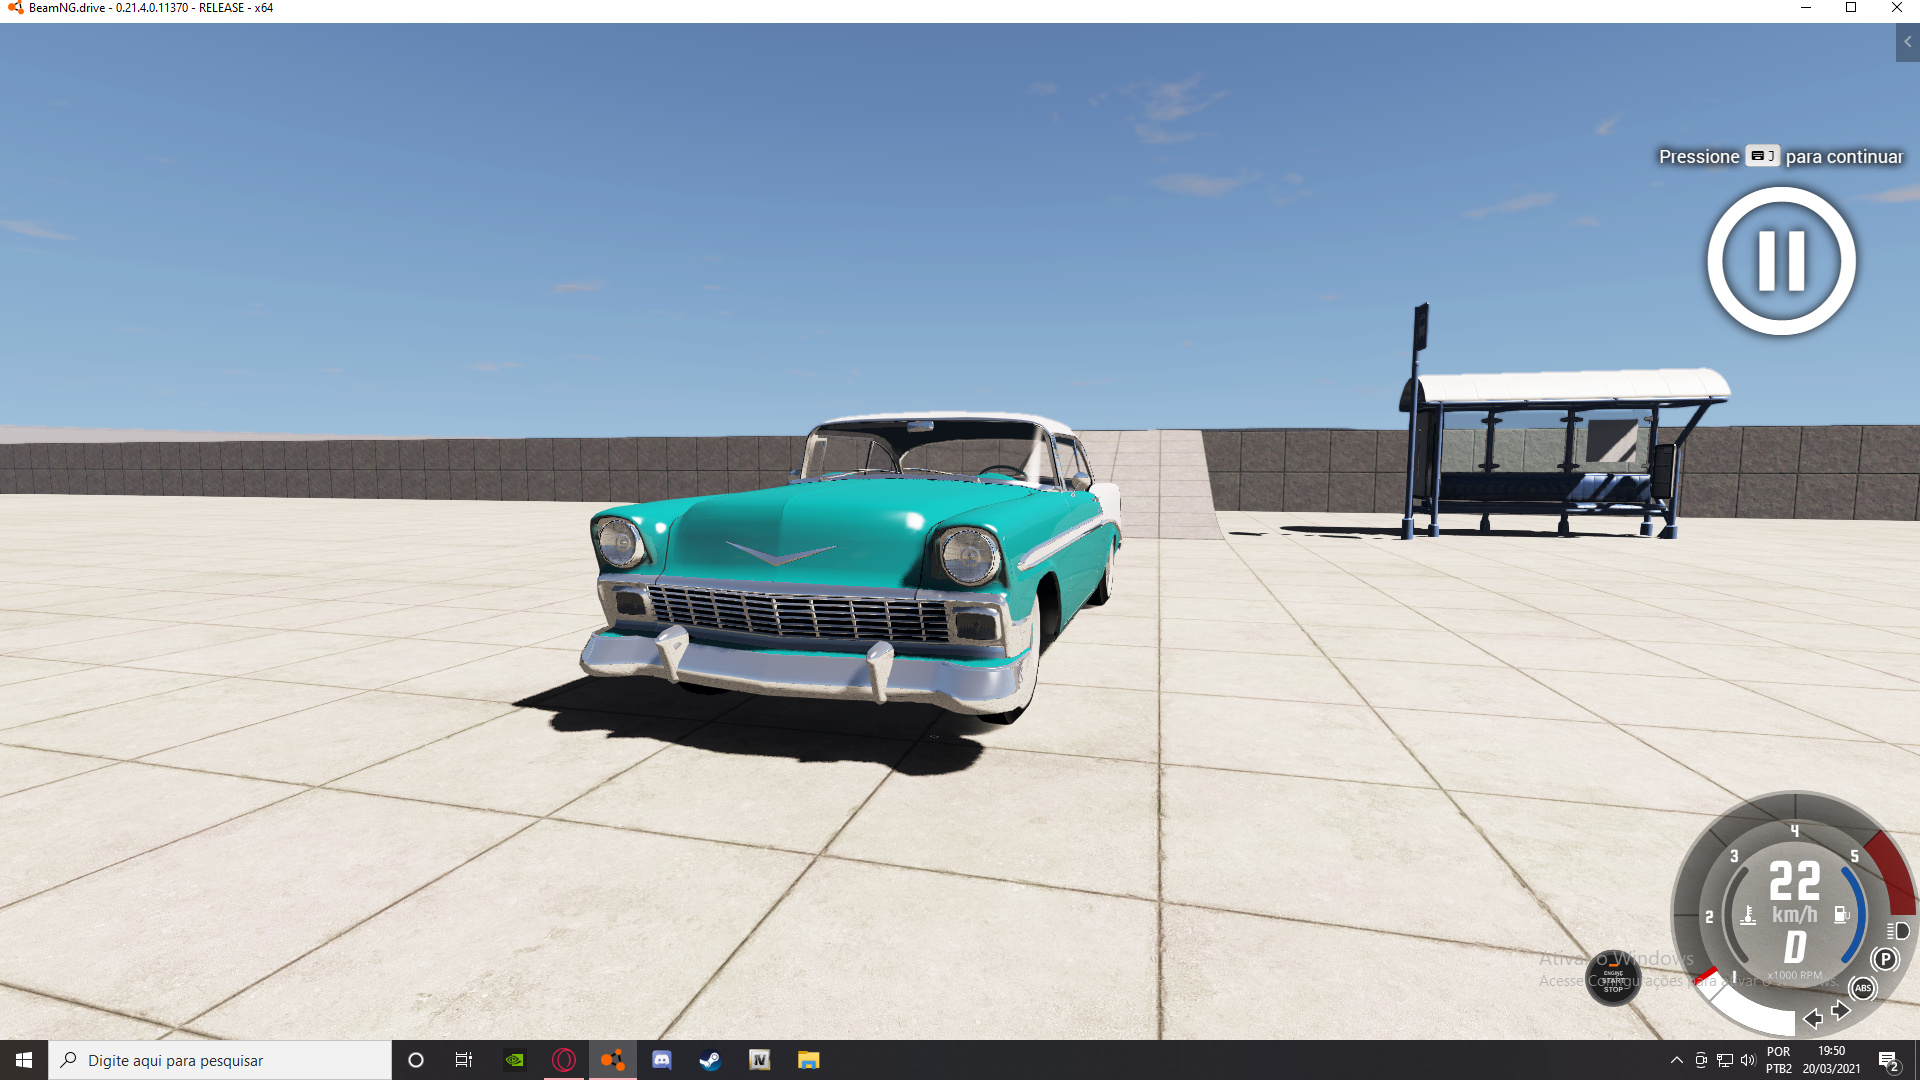Expand the collapsed side panel arrow
1920x1080 pixels.
coord(1907,42)
